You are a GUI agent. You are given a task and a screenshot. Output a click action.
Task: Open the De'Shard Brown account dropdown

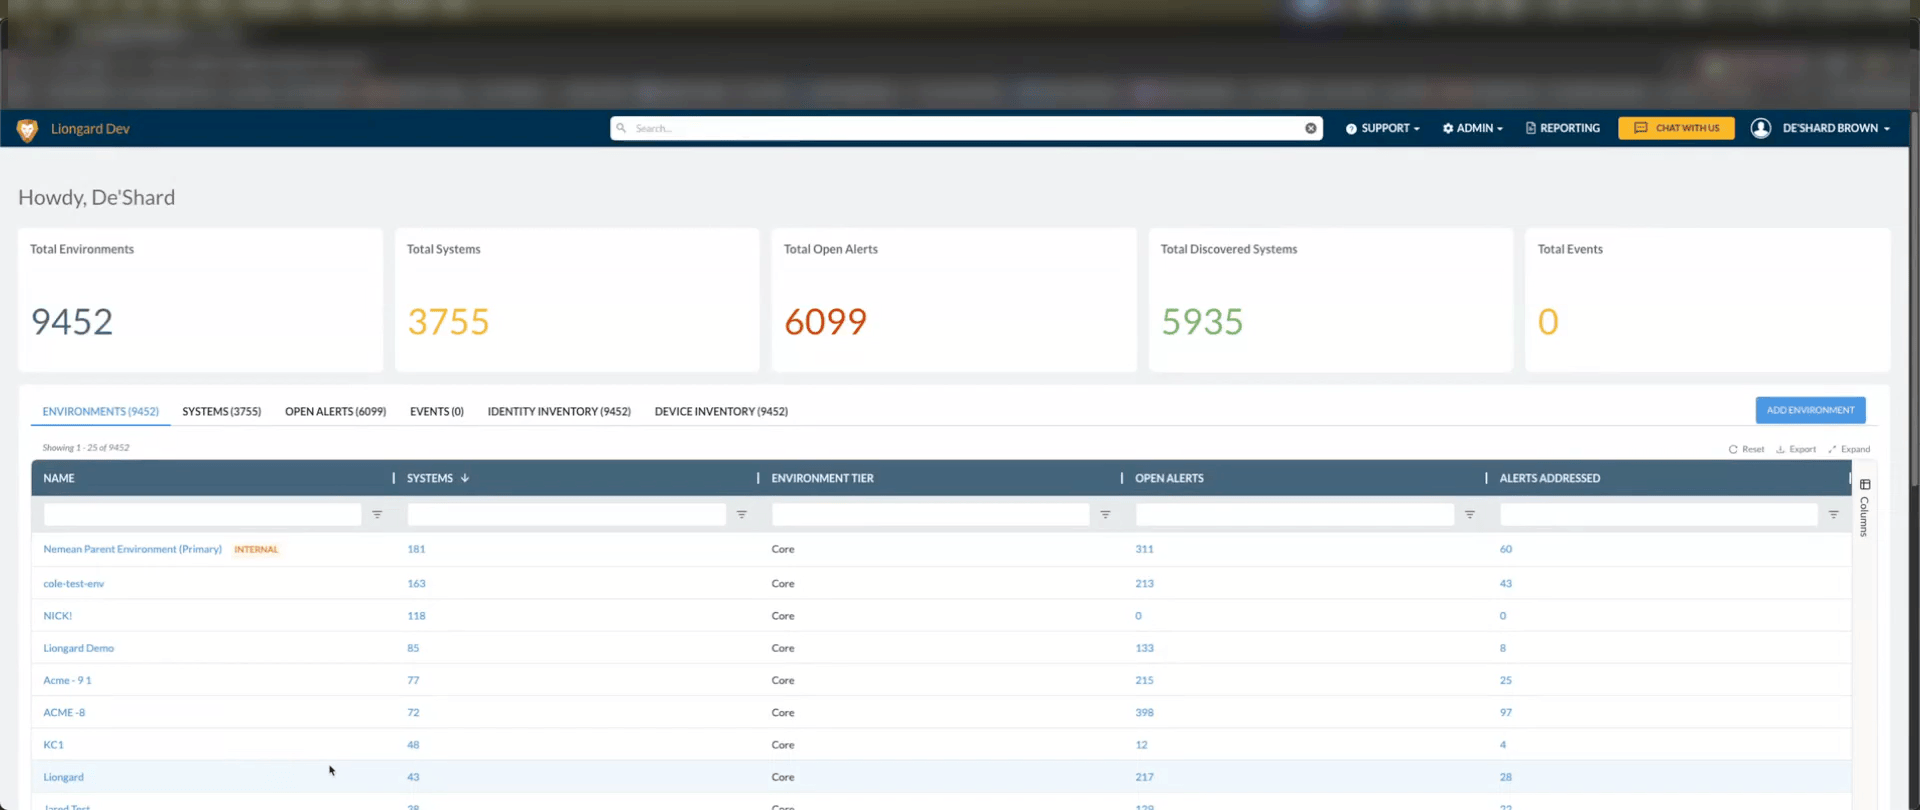point(1836,128)
